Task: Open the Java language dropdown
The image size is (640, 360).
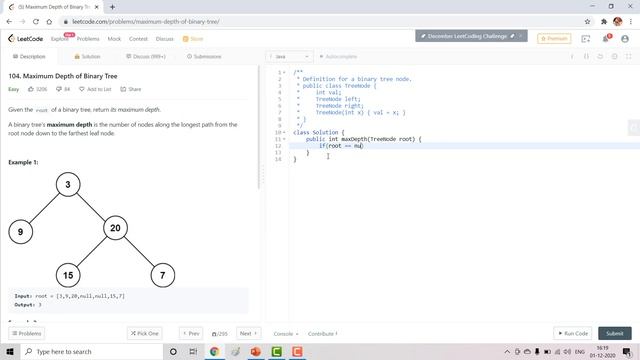Action: point(289,56)
